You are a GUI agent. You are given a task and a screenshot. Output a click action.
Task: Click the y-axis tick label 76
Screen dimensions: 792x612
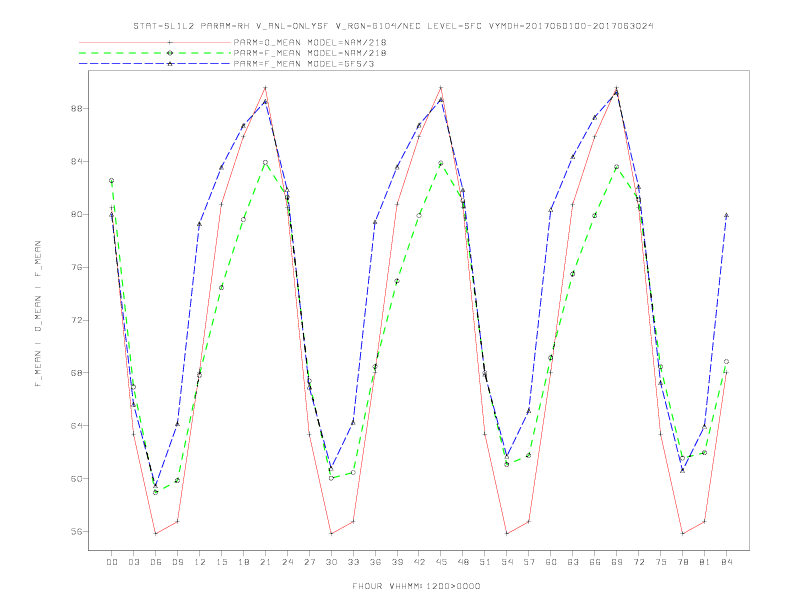tap(77, 267)
